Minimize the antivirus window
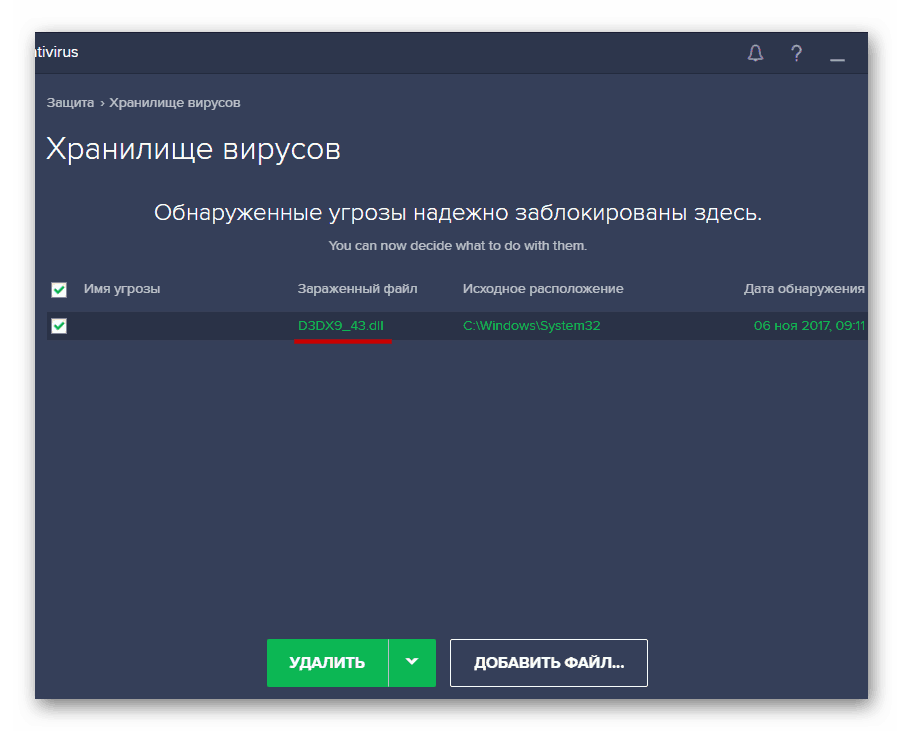This screenshot has height=731, width=900. click(837, 58)
